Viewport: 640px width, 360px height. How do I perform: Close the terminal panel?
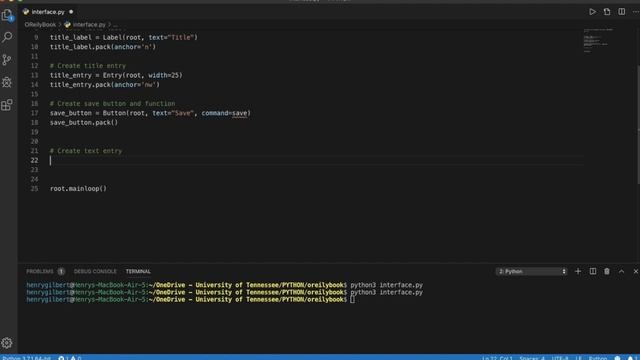tap(636, 271)
